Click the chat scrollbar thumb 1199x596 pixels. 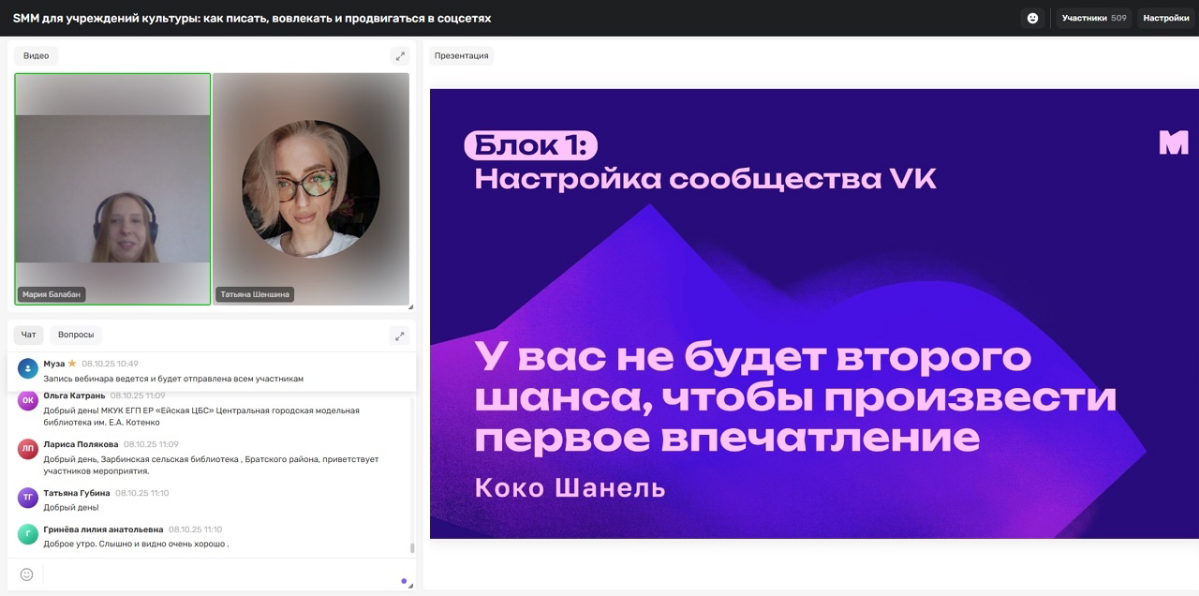pyautogui.click(x=412, y=548)
